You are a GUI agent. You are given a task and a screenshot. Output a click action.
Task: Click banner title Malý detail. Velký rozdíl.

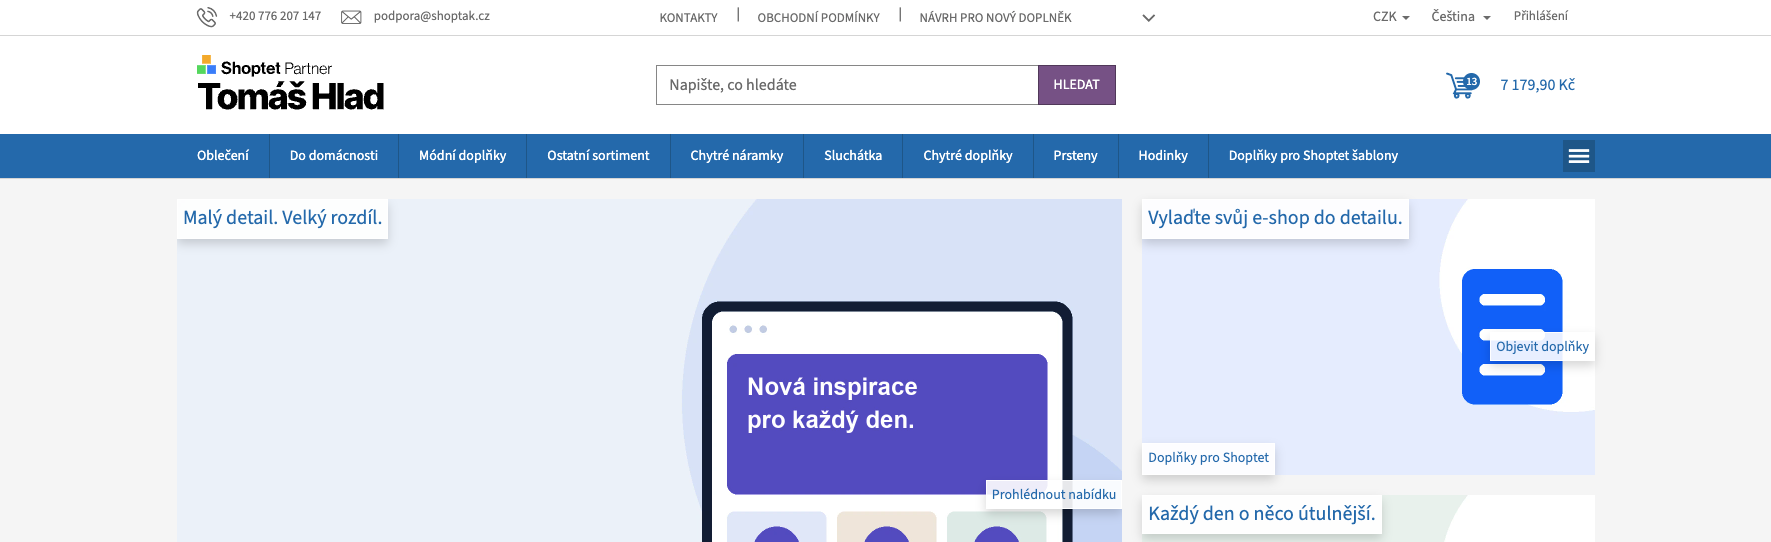coord(283,218)
